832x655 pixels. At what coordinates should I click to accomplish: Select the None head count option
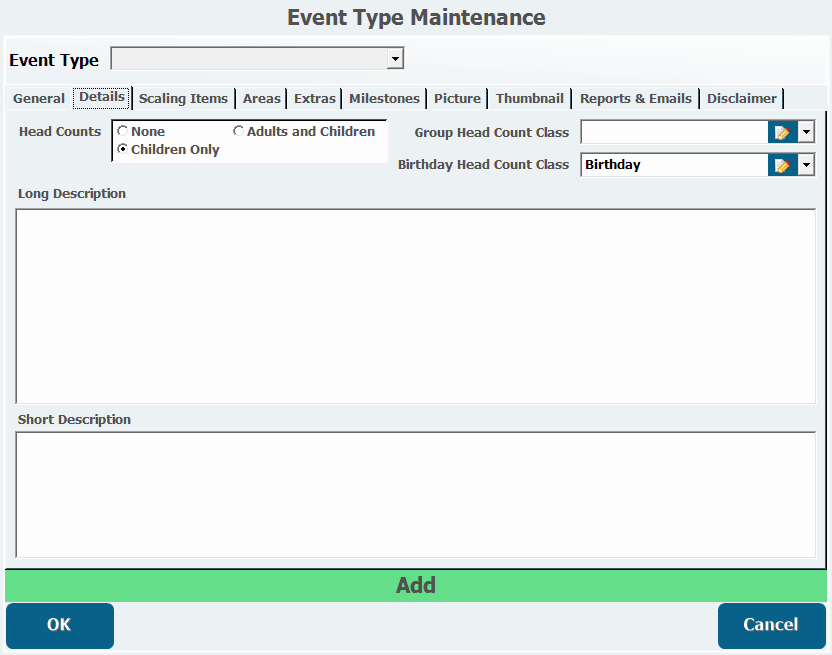123,131
